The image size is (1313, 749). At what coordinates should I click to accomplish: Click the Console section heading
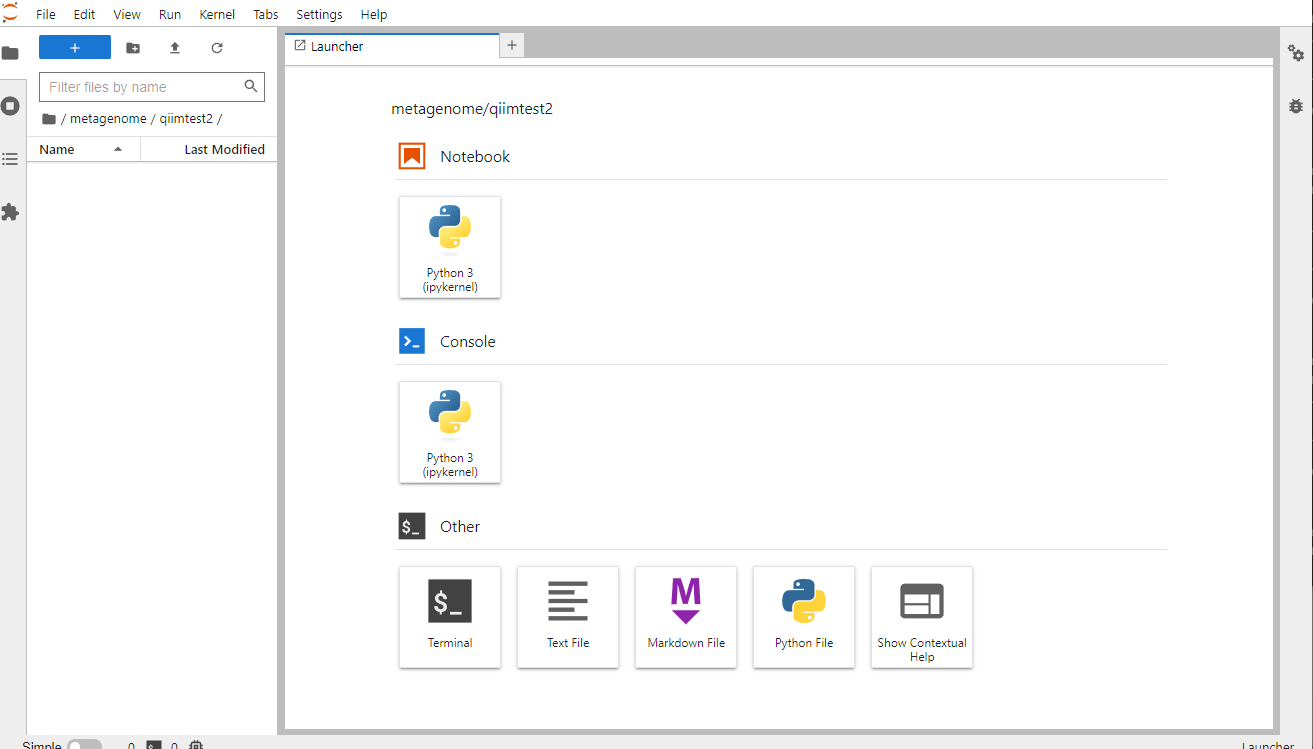coord(468,341)
